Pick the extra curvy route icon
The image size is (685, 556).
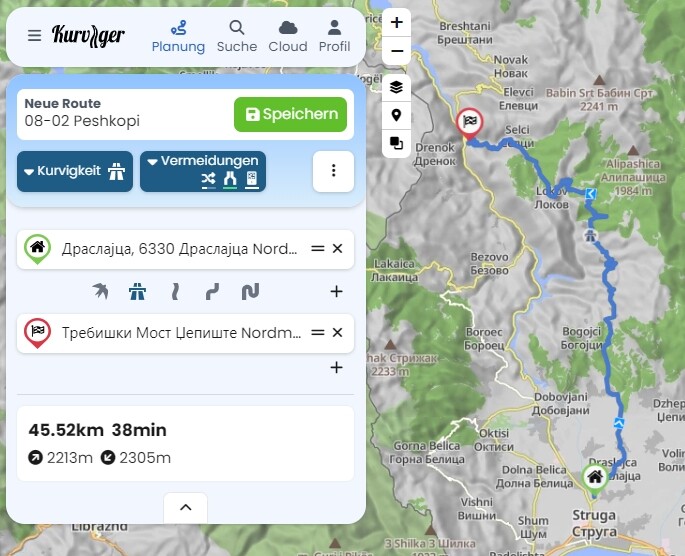pyautogui.click(x=250, y=291)
